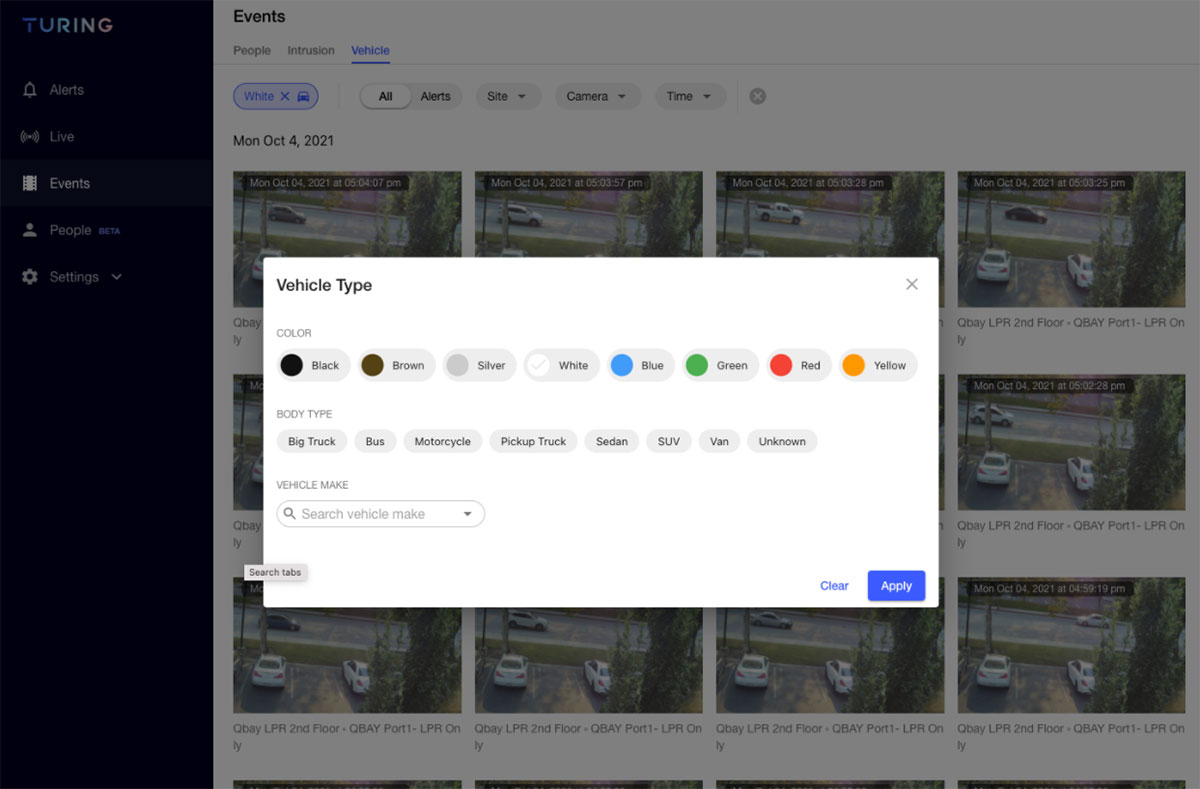Viewport: 1200px width, 789px height.
Task: Click the Live broadcast icon
Action: point(30,137)
